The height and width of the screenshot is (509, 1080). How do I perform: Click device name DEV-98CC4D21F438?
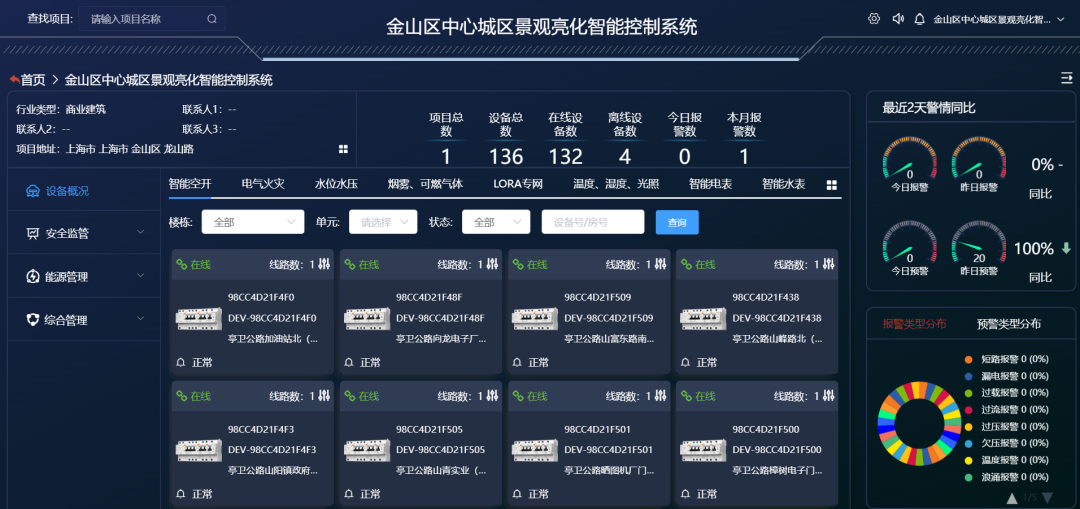click(776, 318)
